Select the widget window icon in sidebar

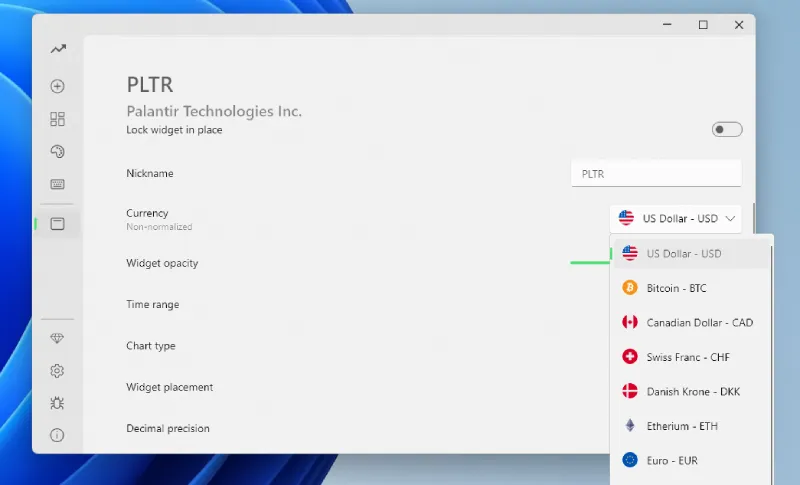click(58, 224)
